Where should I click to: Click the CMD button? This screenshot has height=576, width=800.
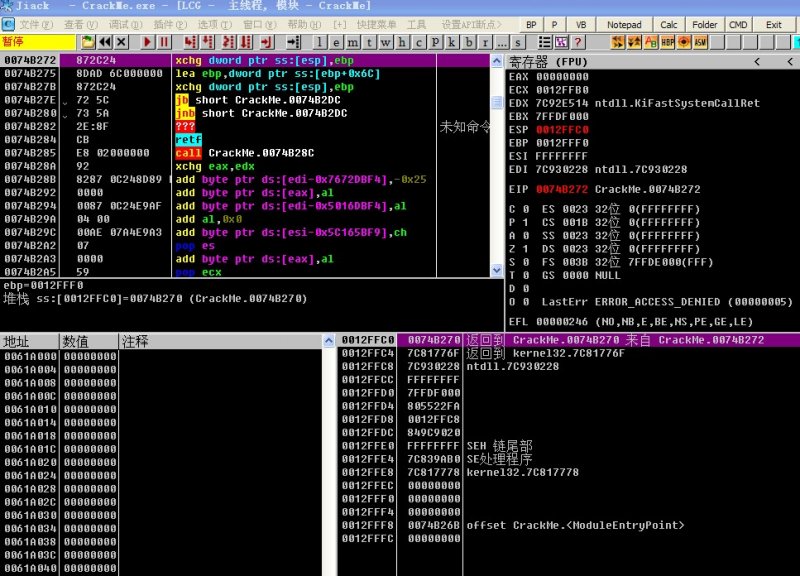(738, 24)
